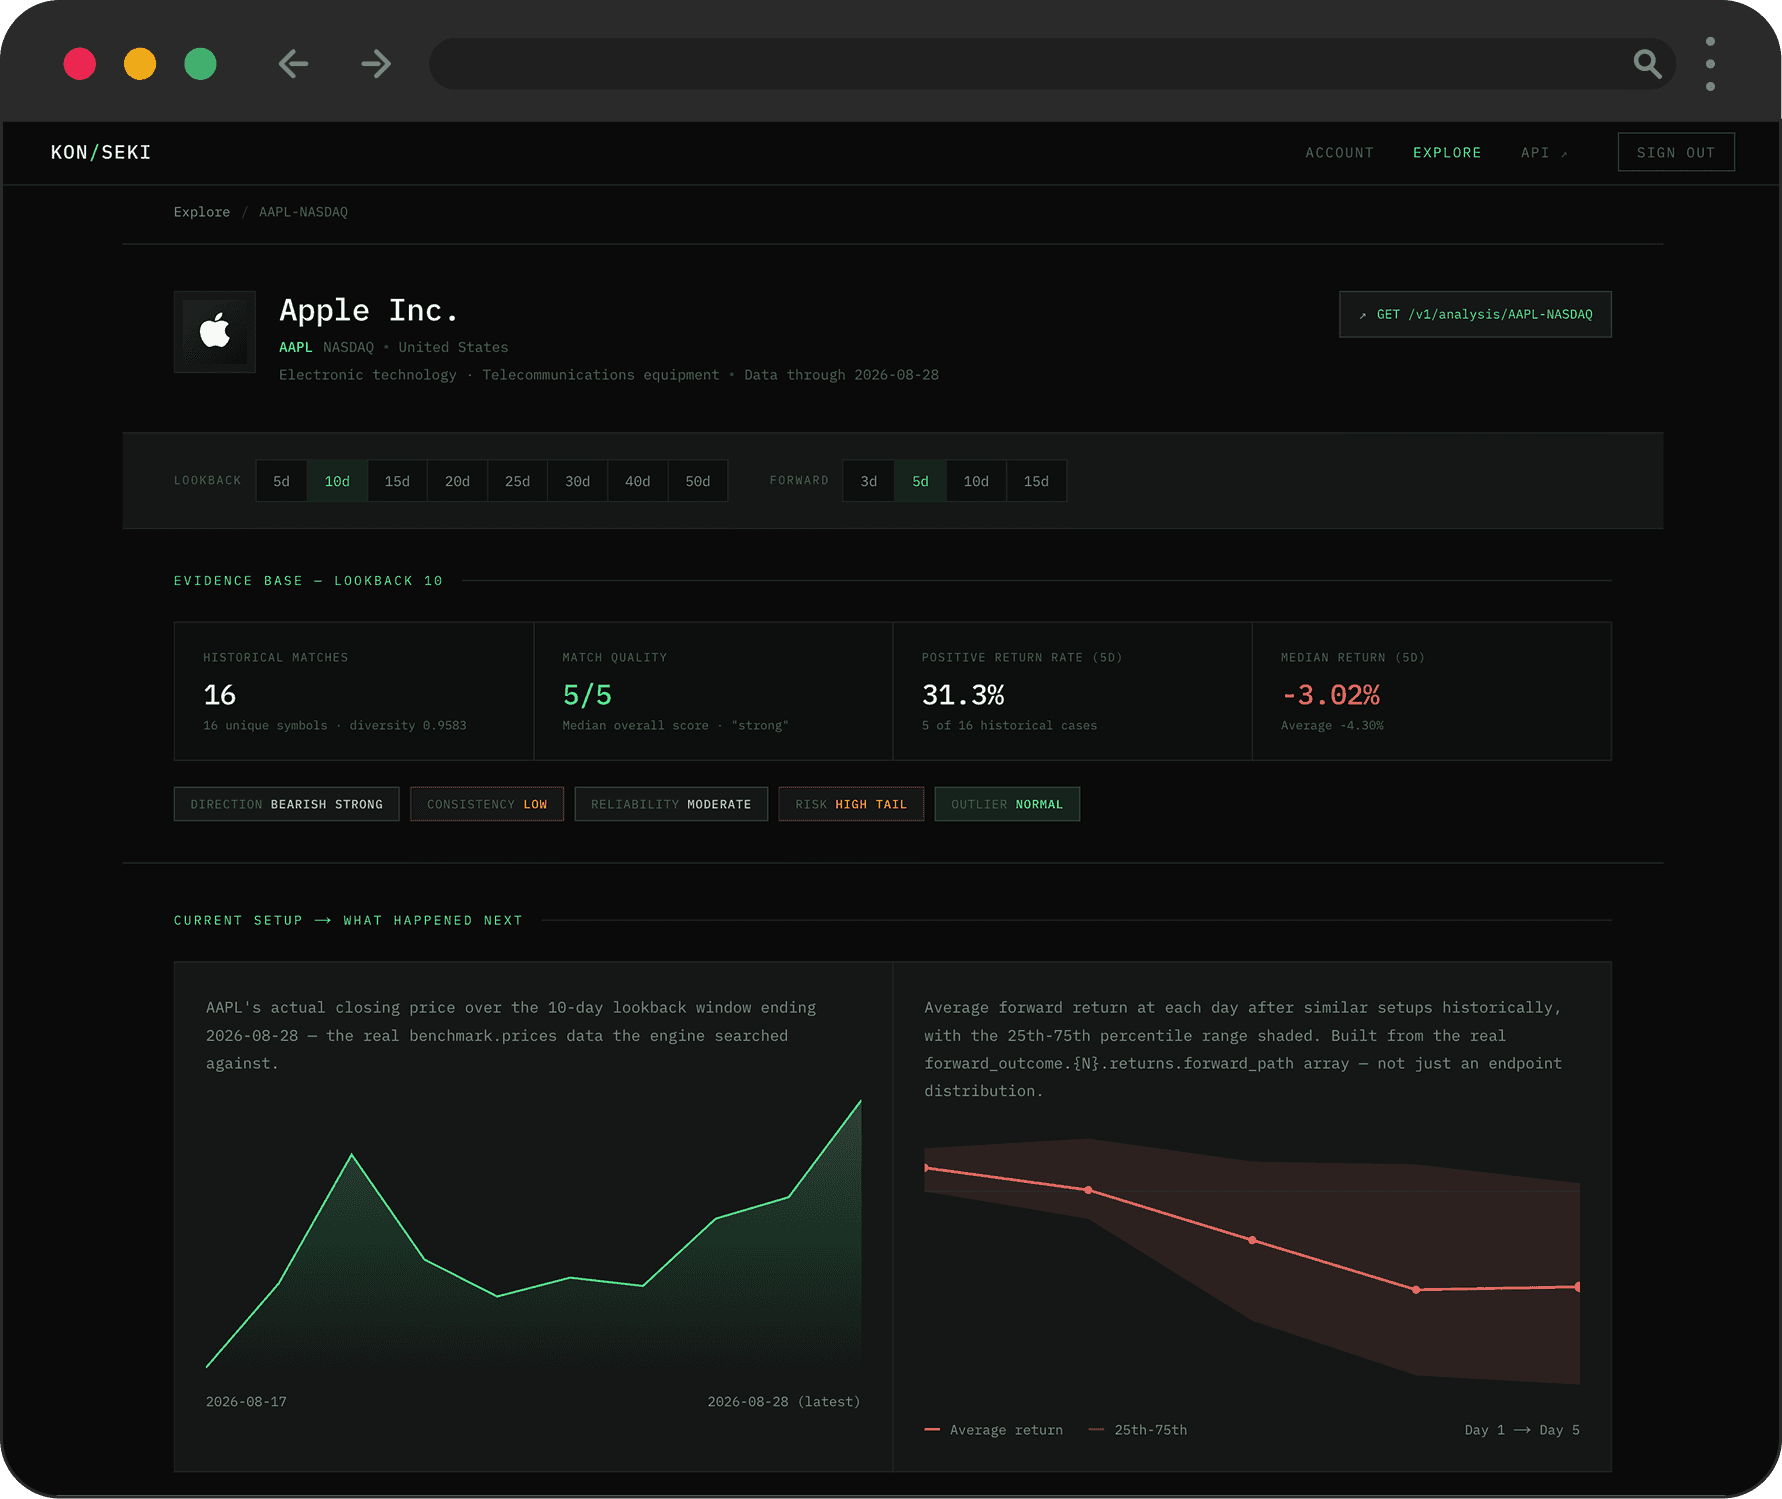Click the browser forward arrow
This screenshot has height=1499, width=1782.
point(376,64)
